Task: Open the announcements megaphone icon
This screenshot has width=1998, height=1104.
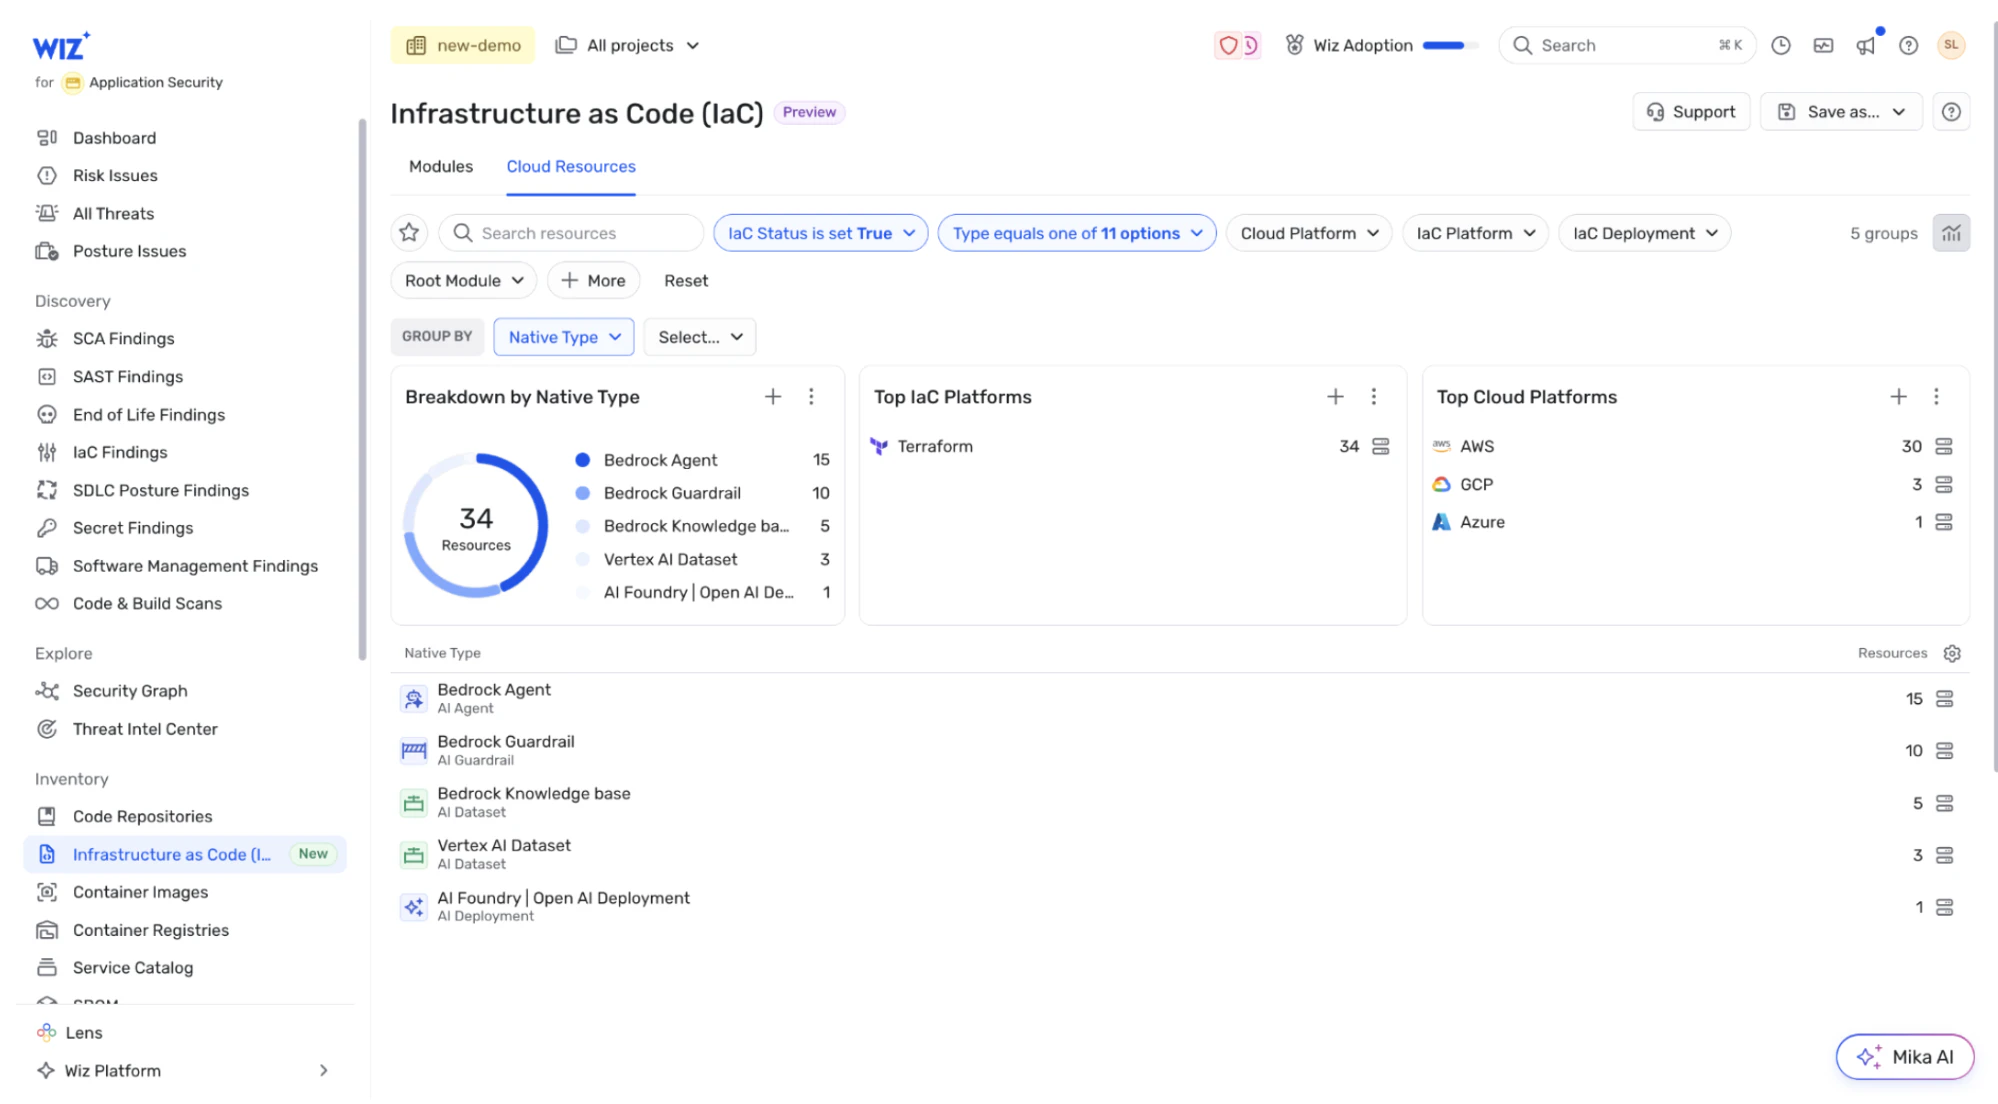Action: pyautogui.click(x=1866, y=45)
